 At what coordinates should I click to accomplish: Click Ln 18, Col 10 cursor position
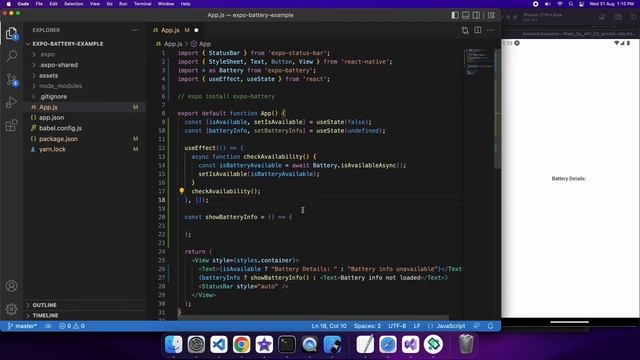click(329, 326)
